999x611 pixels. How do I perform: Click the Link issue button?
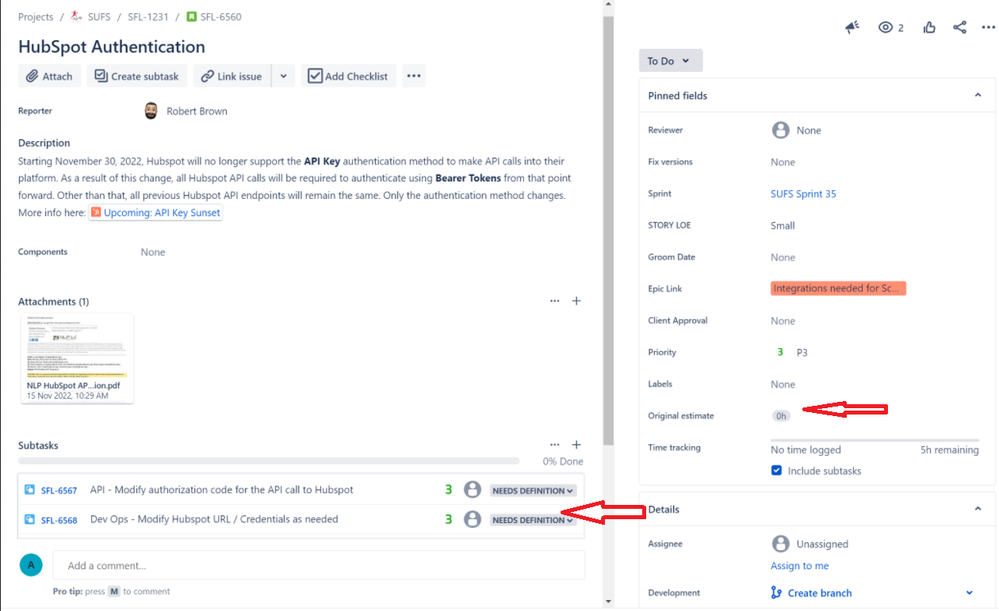[232, 76]
